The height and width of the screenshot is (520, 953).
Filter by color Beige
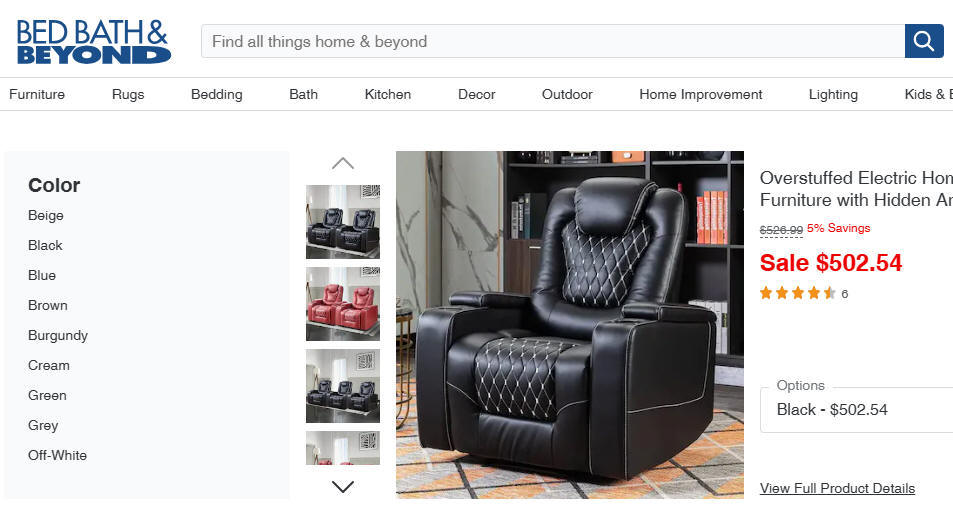click(x=46, y=216)
